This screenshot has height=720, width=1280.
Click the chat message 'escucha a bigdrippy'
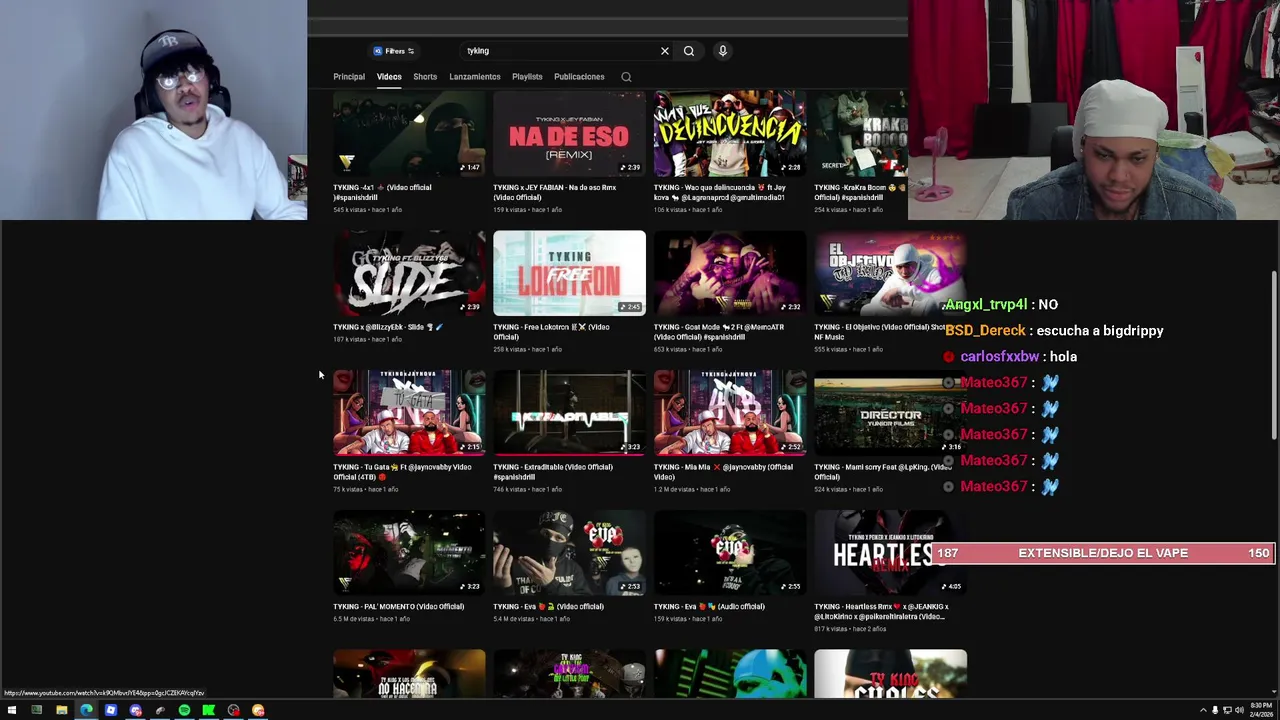click(x=1100, y=331)
